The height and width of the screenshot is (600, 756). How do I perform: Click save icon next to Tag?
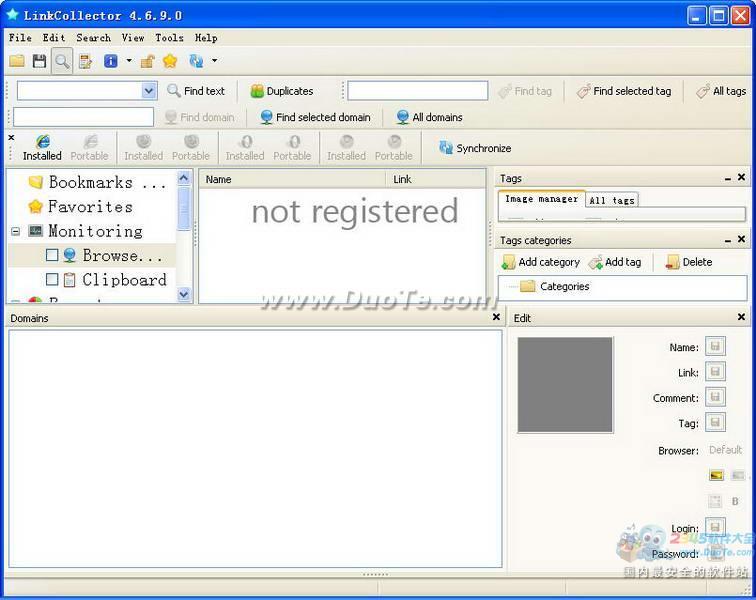(716, 422)
